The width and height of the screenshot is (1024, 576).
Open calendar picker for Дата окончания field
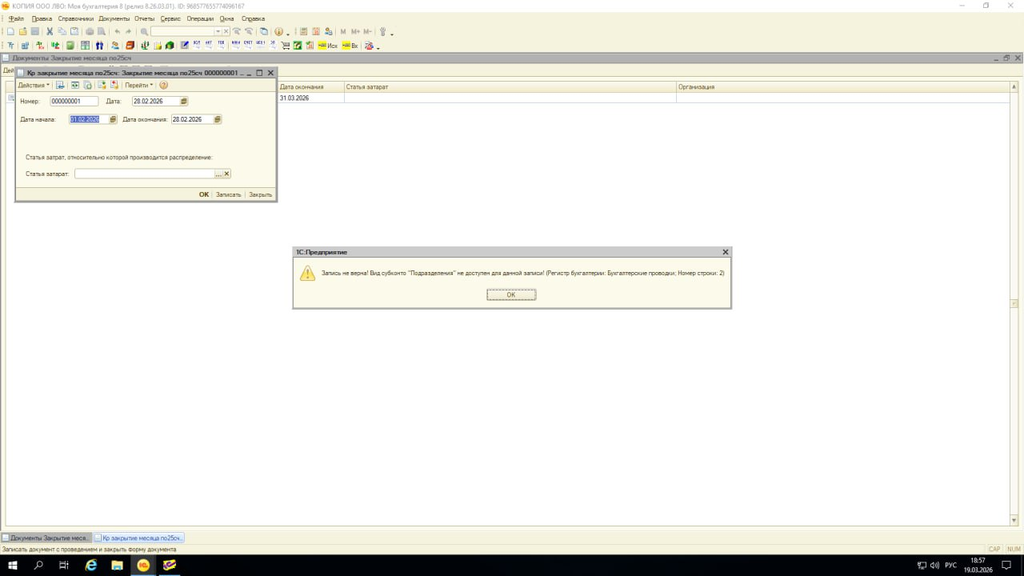point(217,119)
